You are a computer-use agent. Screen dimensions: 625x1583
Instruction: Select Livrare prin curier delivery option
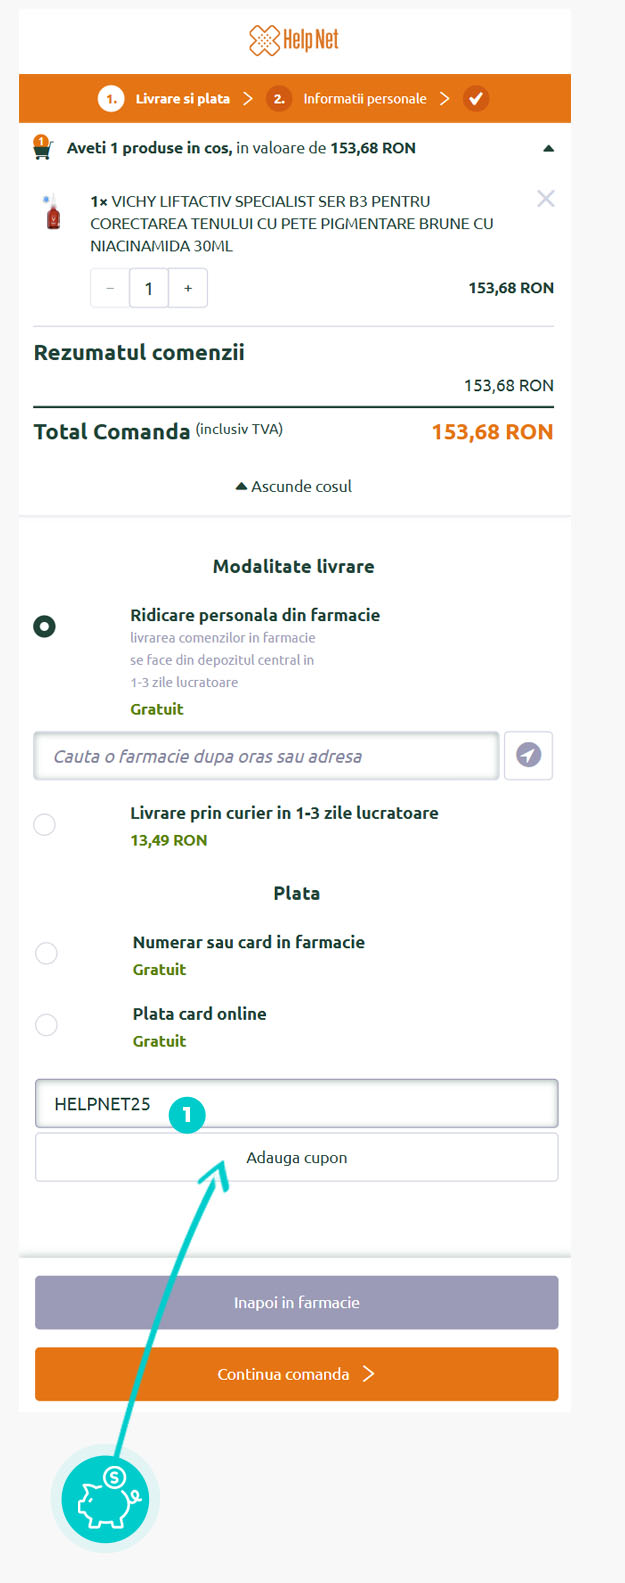pos(45,824)
